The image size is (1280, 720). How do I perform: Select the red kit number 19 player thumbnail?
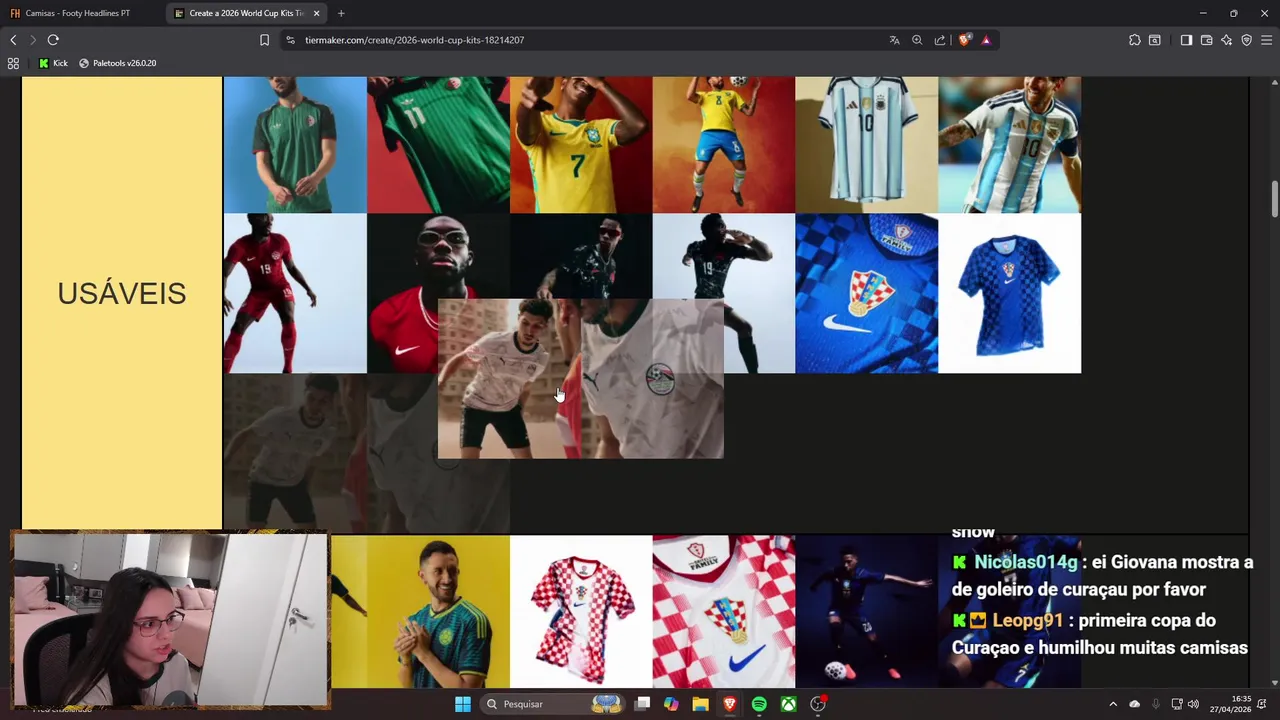295,293
